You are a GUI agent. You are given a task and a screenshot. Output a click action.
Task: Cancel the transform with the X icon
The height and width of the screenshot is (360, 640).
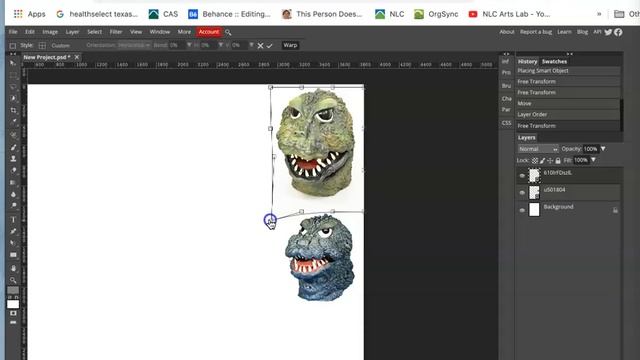(x=260, y=46)
